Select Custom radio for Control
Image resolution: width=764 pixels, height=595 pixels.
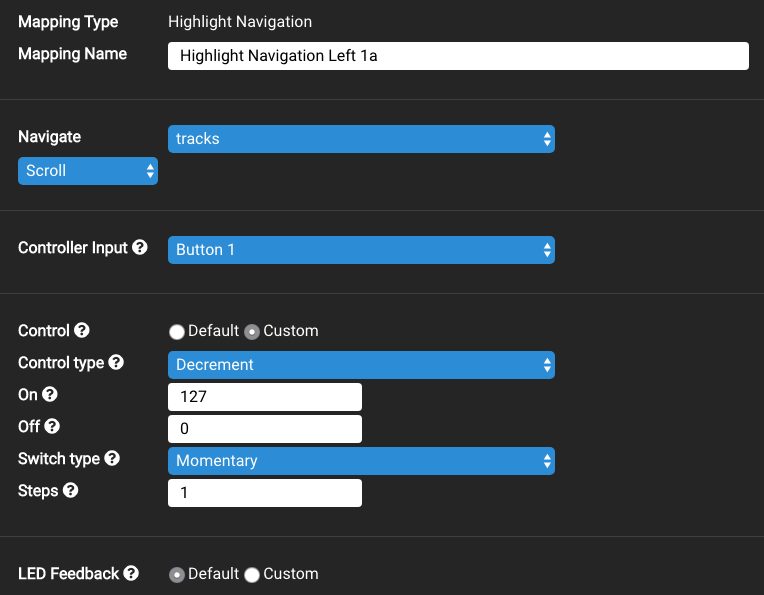coord(252,332)
